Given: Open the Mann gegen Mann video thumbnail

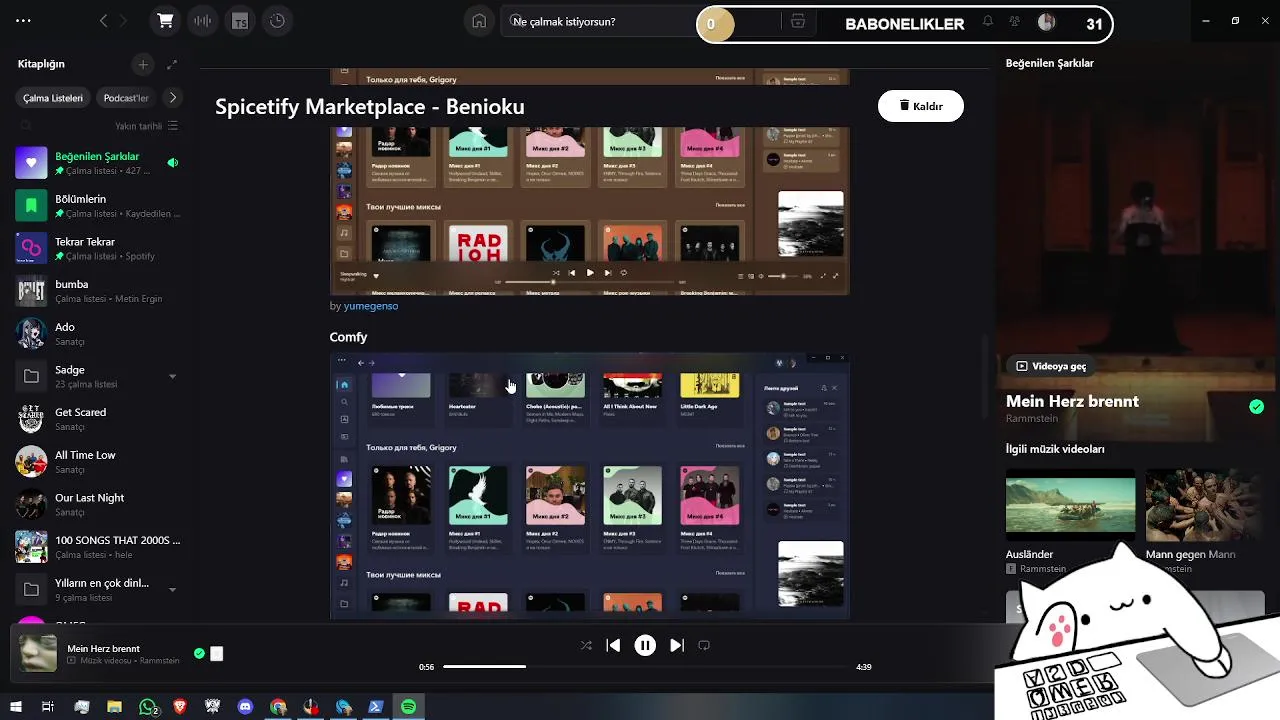Looking at the screenshot, I should pos(1205,505).
